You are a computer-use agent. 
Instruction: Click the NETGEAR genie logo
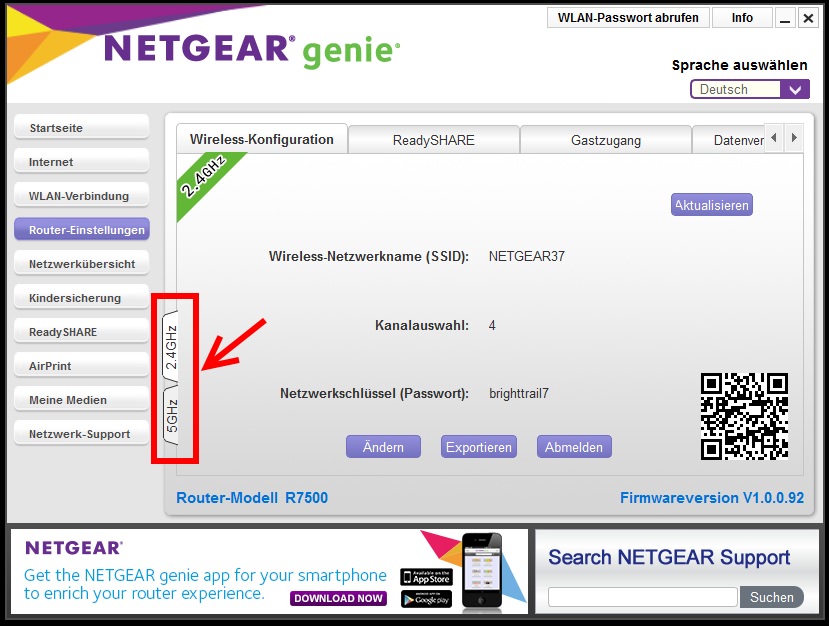click(x=252, y=50)
